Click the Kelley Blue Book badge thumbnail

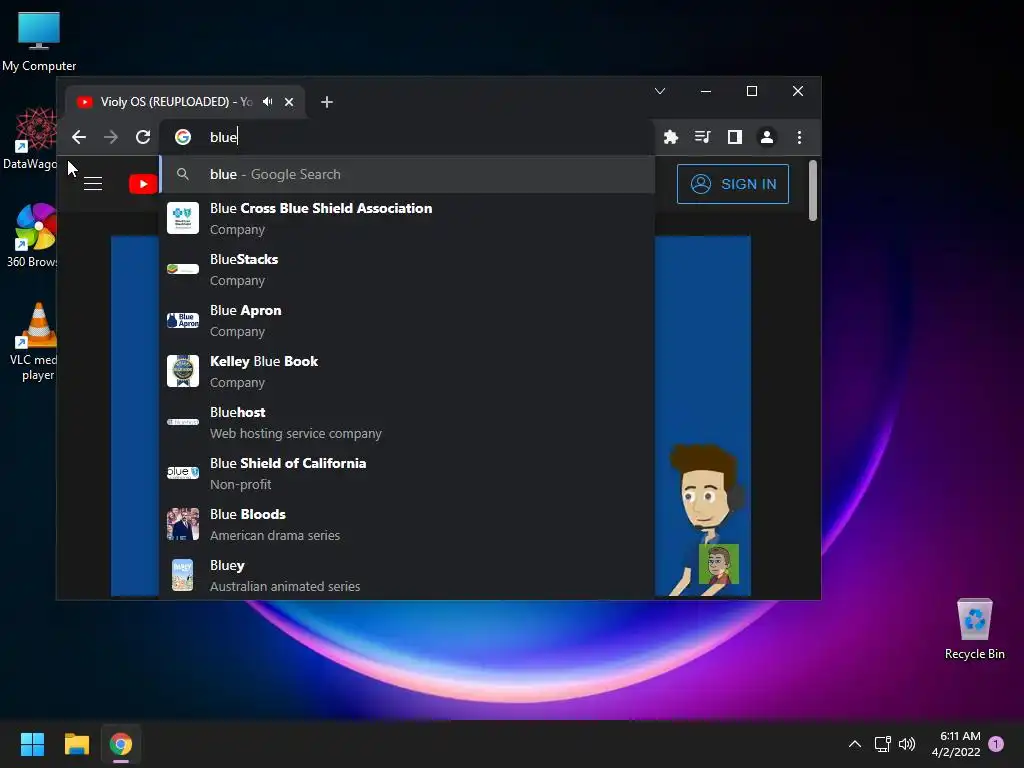183,371
